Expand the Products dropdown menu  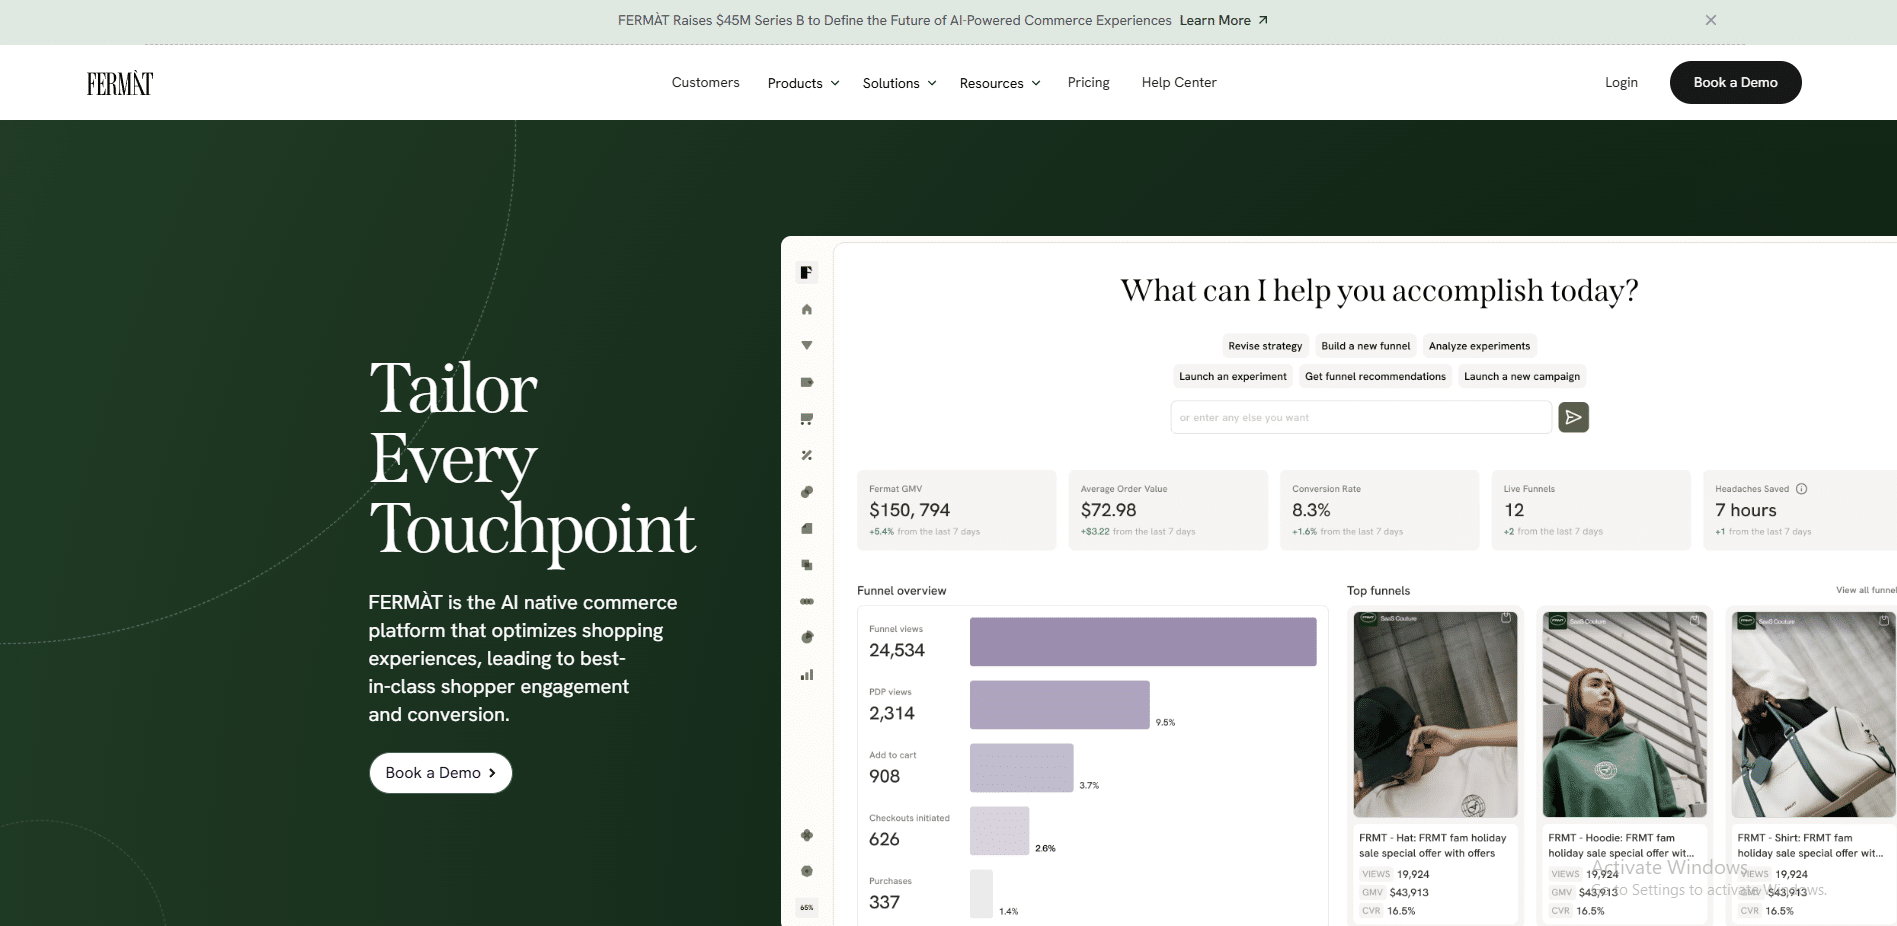pyautogui.click(x=803, y=83)
